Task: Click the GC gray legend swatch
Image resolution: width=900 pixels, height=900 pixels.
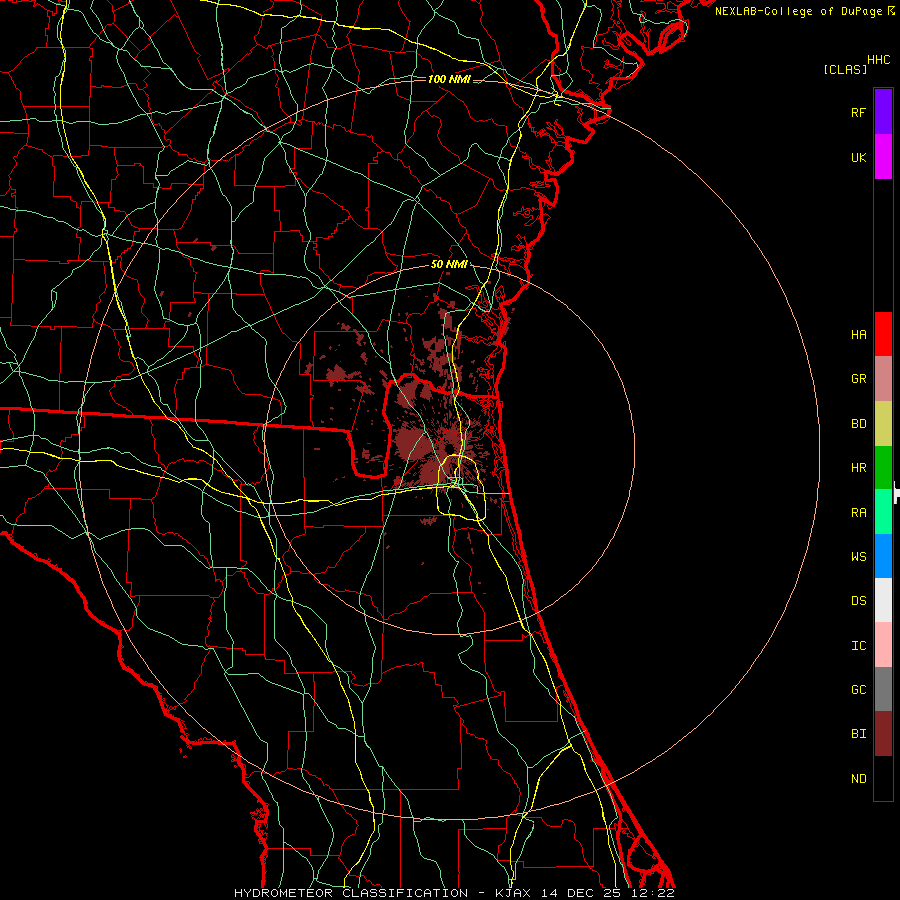Action: coord(883,689)
